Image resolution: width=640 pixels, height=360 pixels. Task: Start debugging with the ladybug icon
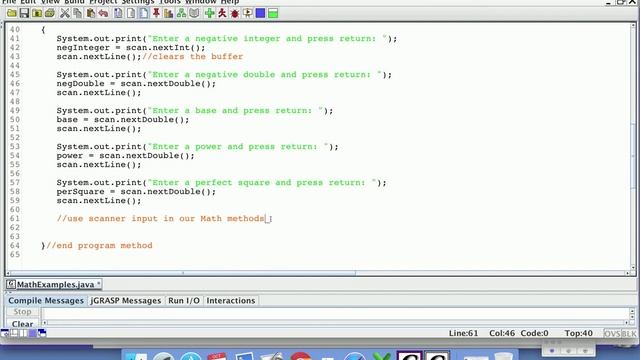click(235, 13)
